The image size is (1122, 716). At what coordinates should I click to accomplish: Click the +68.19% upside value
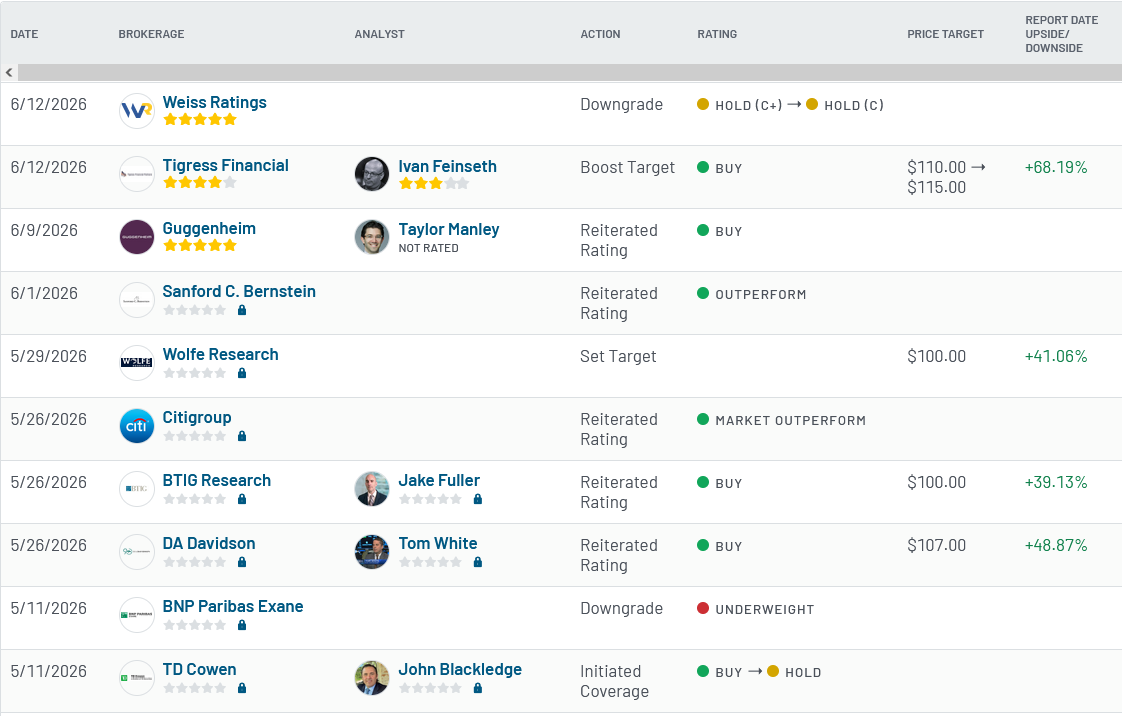pyautogui.click(x=1055, y=167)
